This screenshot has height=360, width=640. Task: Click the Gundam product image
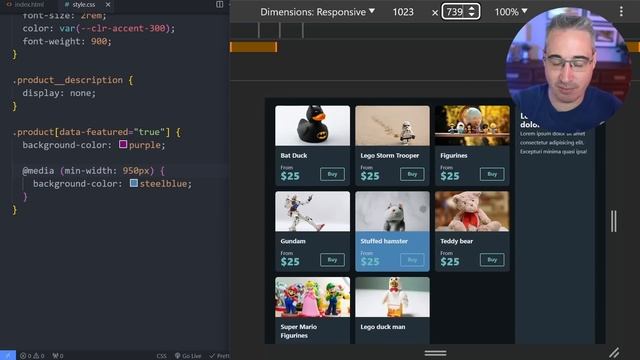click(x=312, y=211)
